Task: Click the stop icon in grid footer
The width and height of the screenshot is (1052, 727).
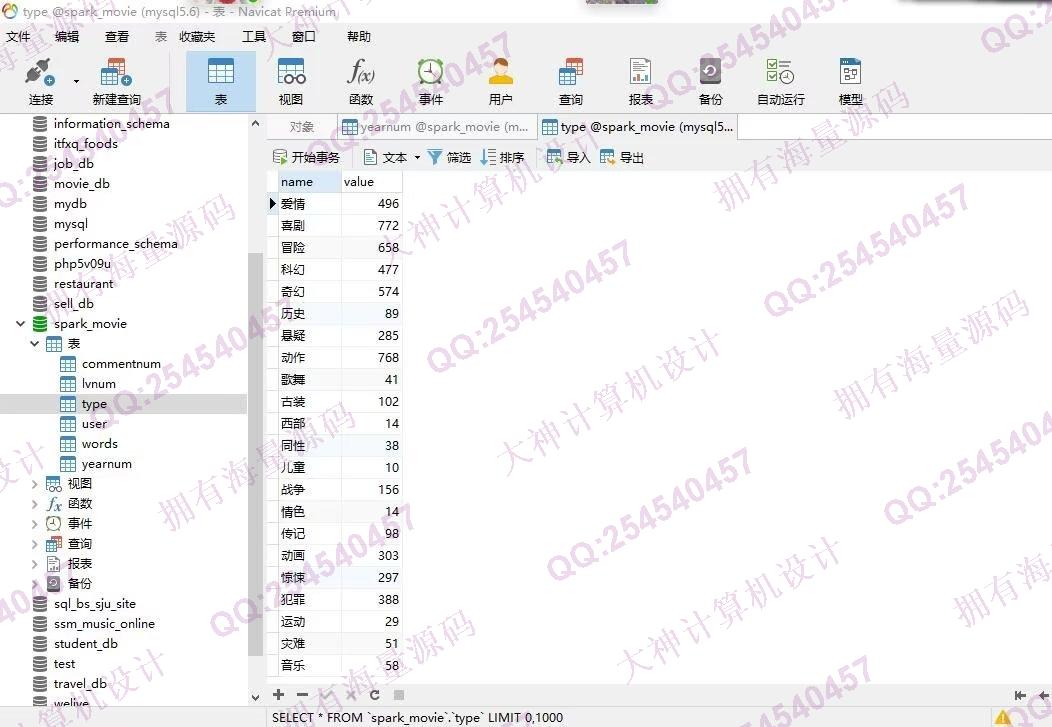Action: click(x=399, y=695)
